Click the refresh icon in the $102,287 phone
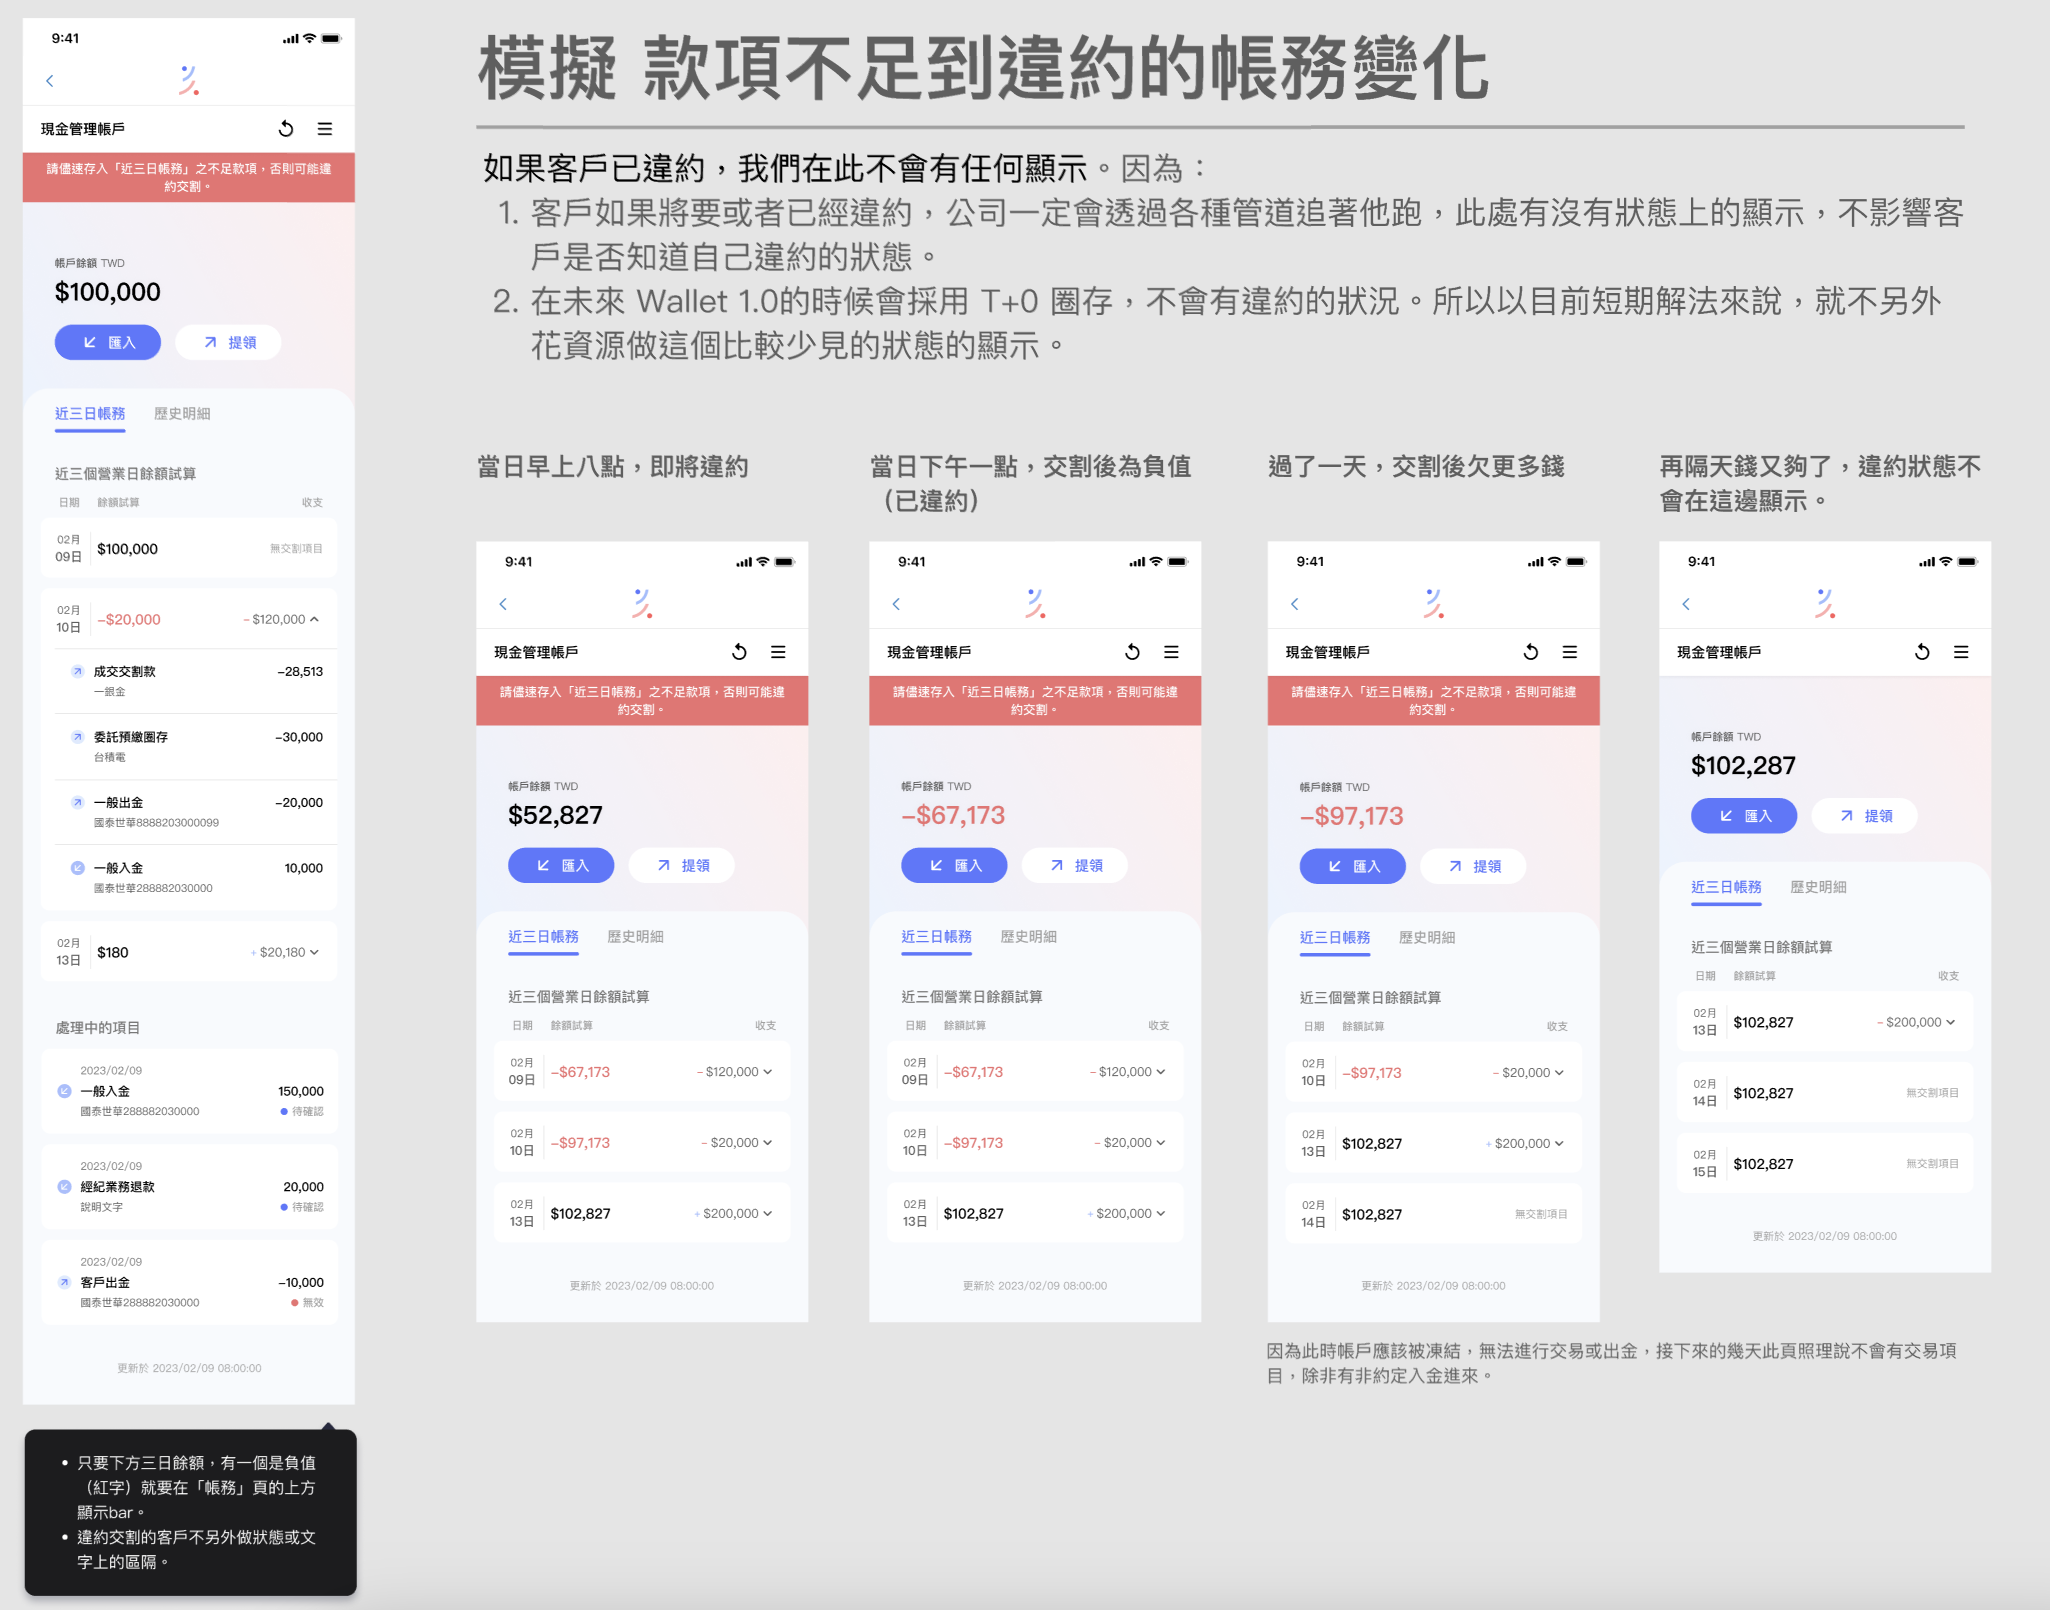 coord(1922,652)
